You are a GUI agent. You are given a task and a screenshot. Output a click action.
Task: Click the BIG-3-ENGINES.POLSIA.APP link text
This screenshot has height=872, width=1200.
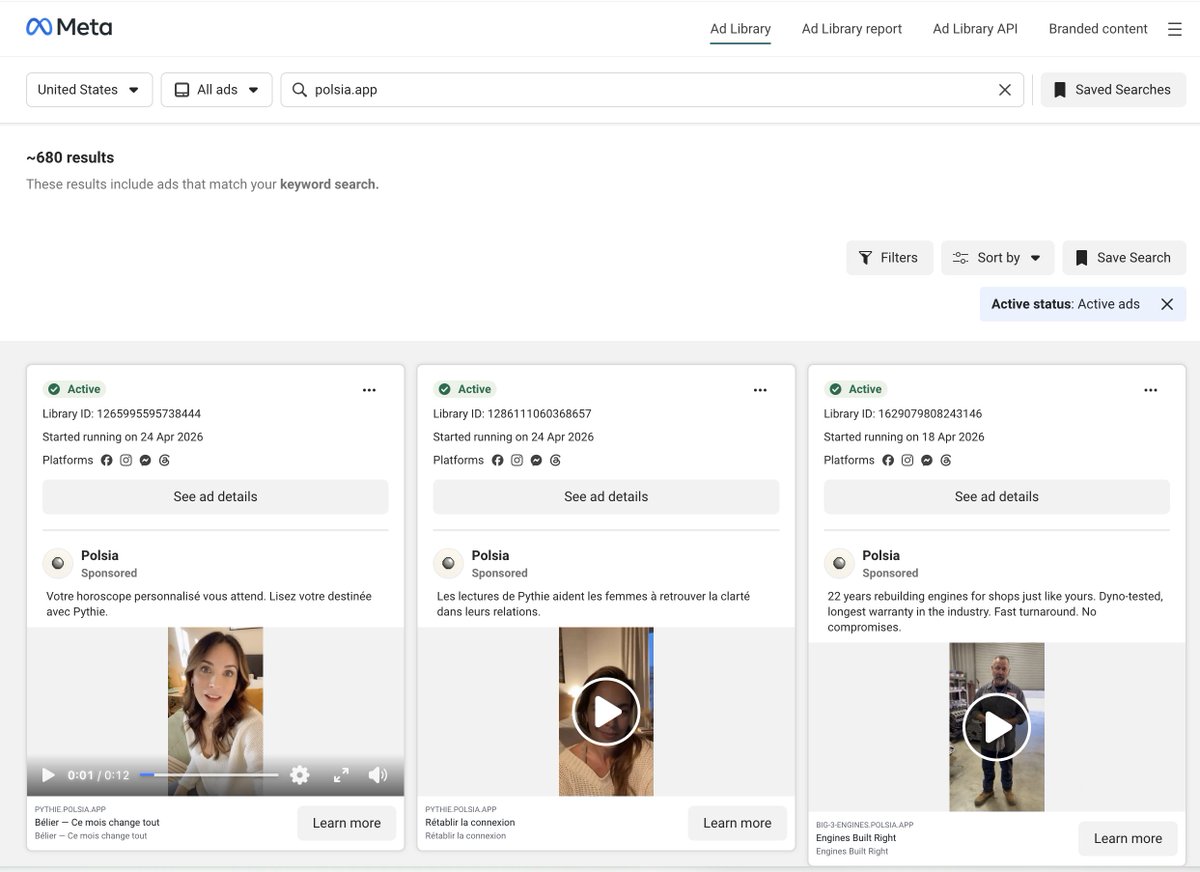click(865, 825)
